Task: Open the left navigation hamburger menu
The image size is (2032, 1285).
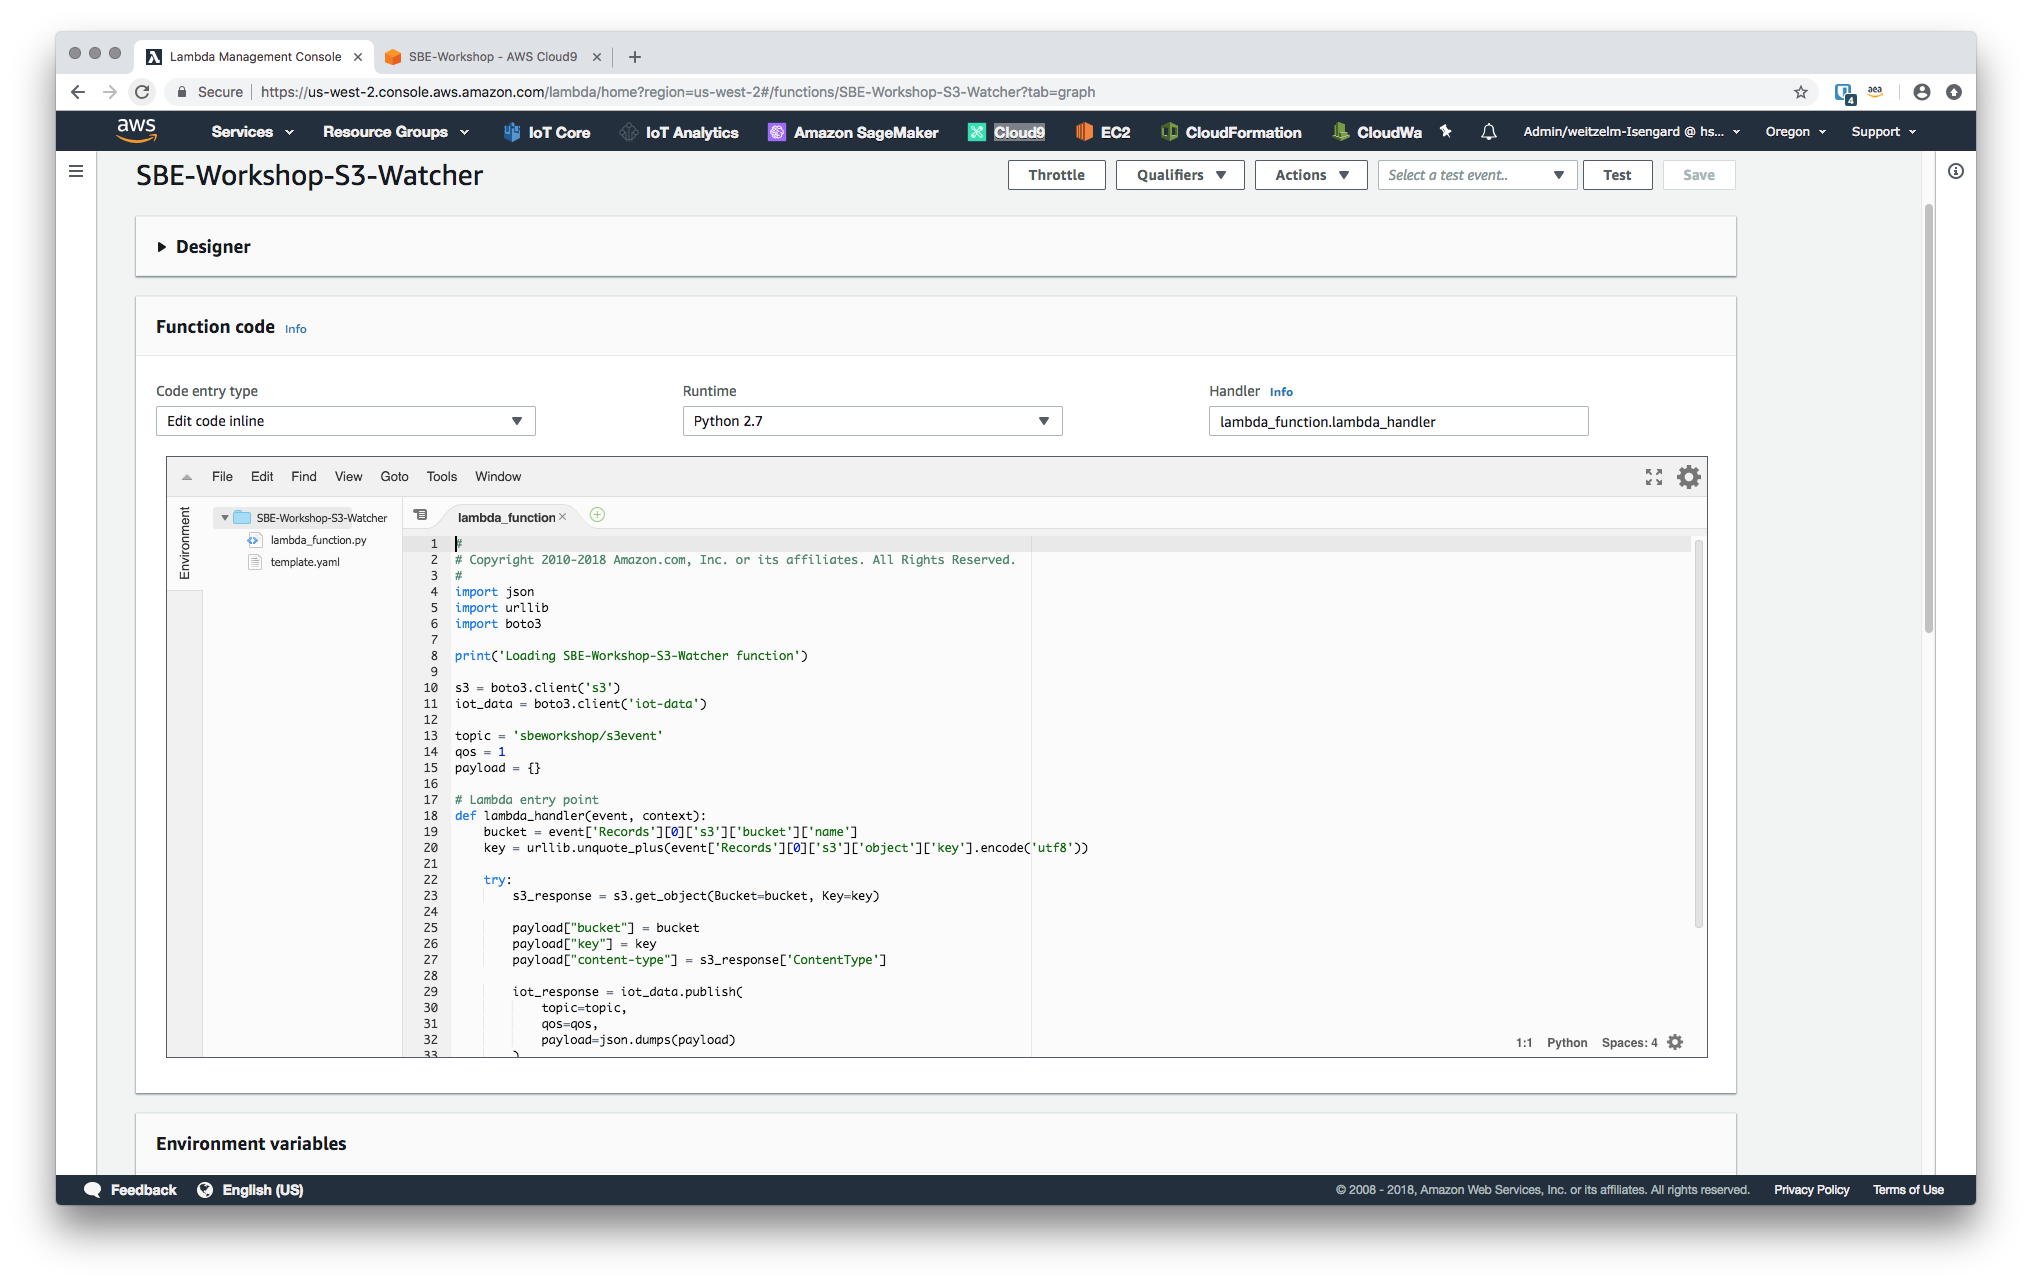Action: point(76,171)
